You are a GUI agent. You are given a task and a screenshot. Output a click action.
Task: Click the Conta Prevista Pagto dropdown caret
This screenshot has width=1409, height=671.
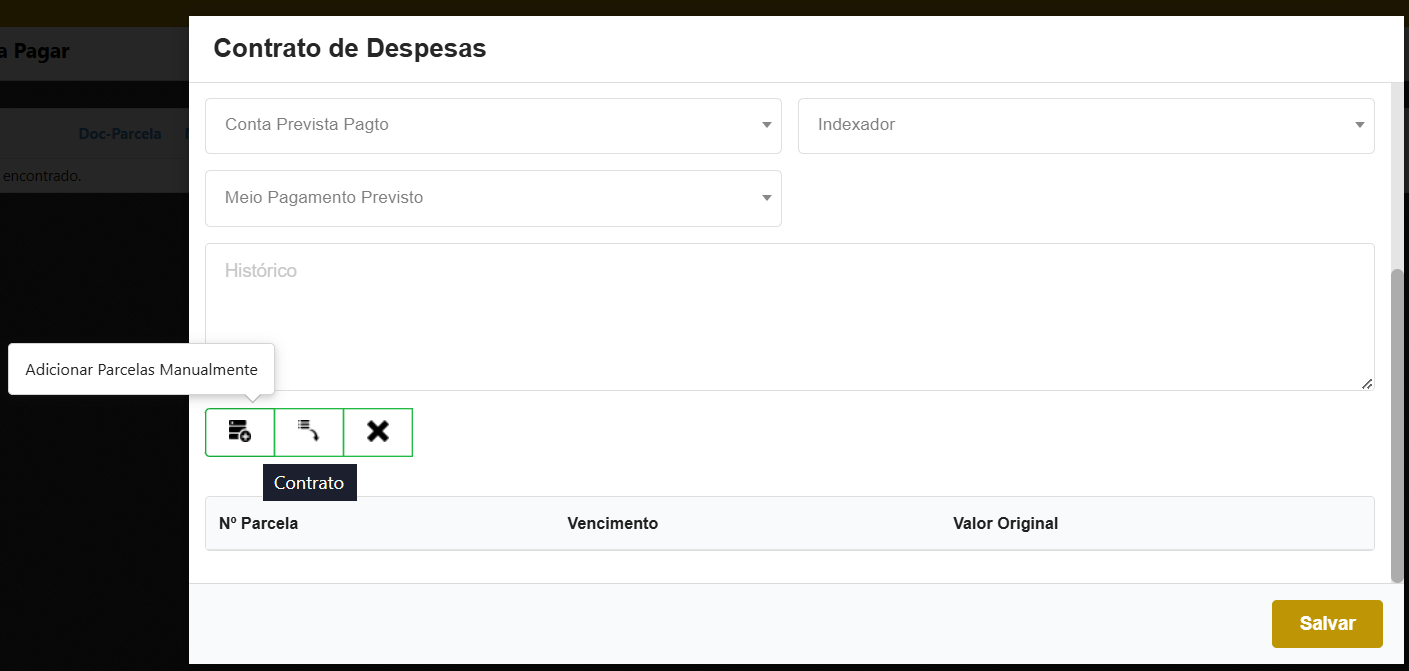coord(766,125)
